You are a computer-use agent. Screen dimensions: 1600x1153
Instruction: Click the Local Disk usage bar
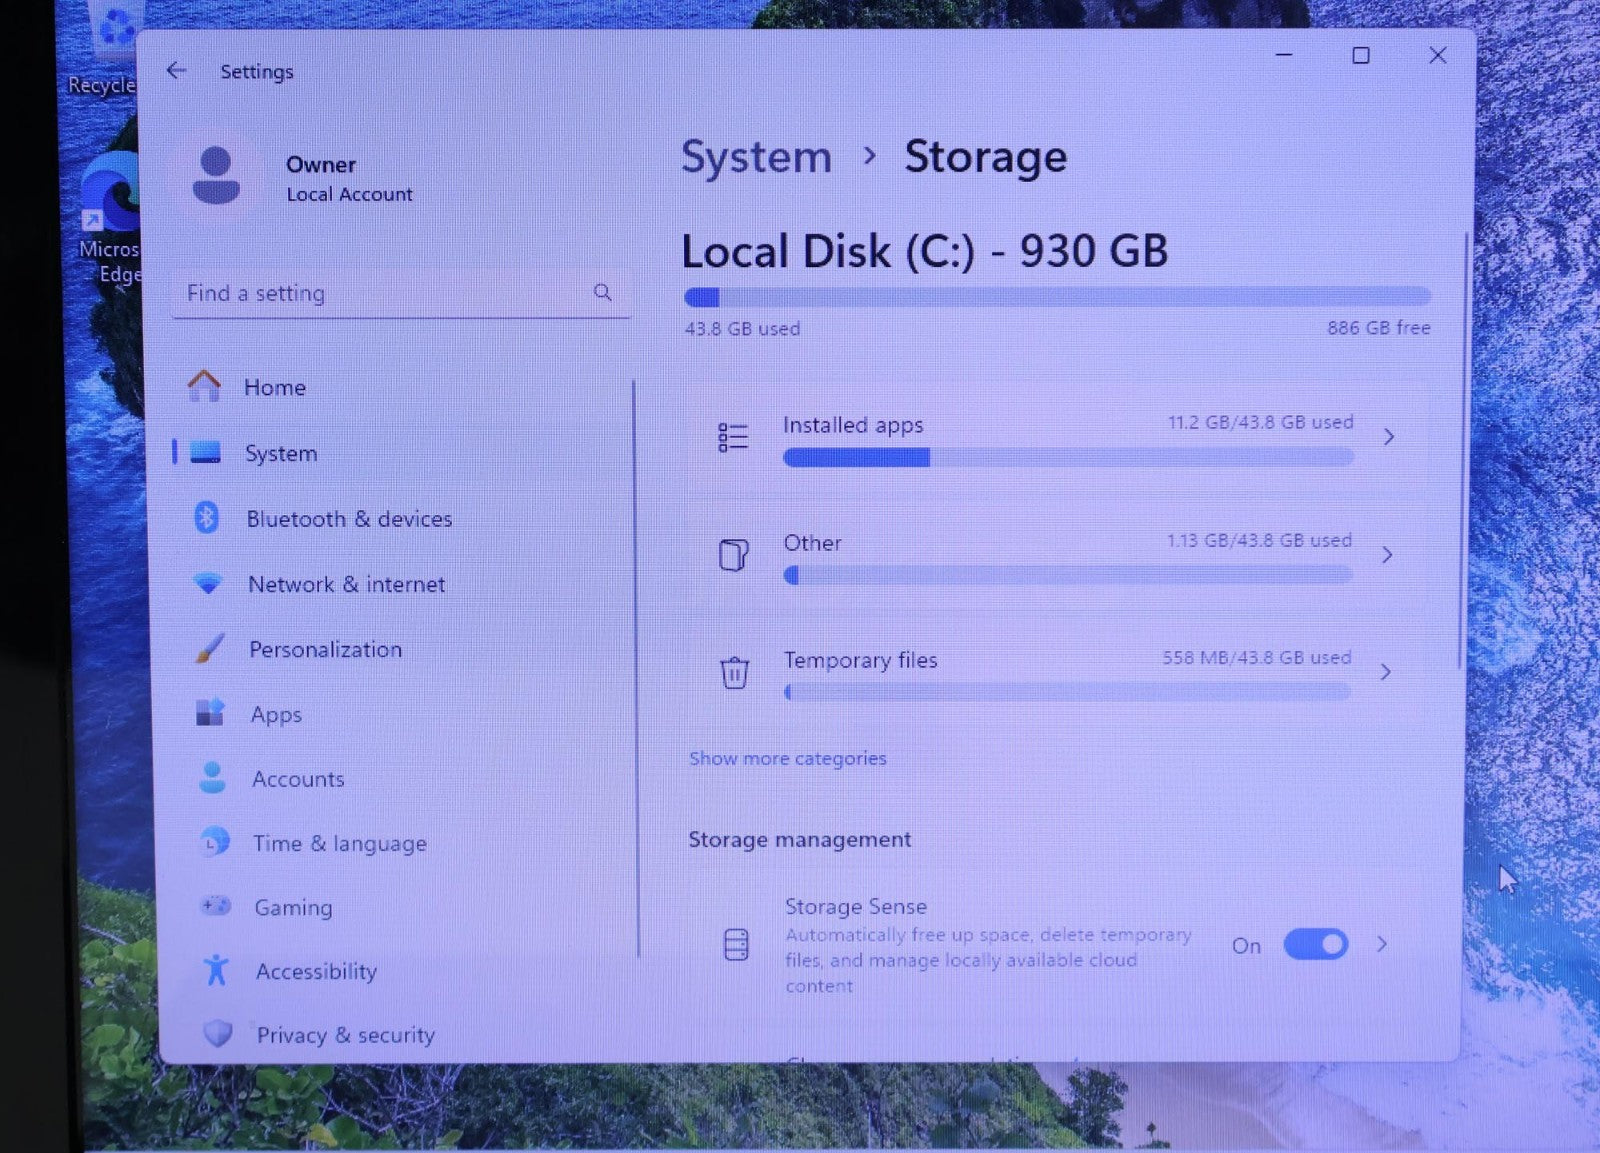pos(1056,297)
